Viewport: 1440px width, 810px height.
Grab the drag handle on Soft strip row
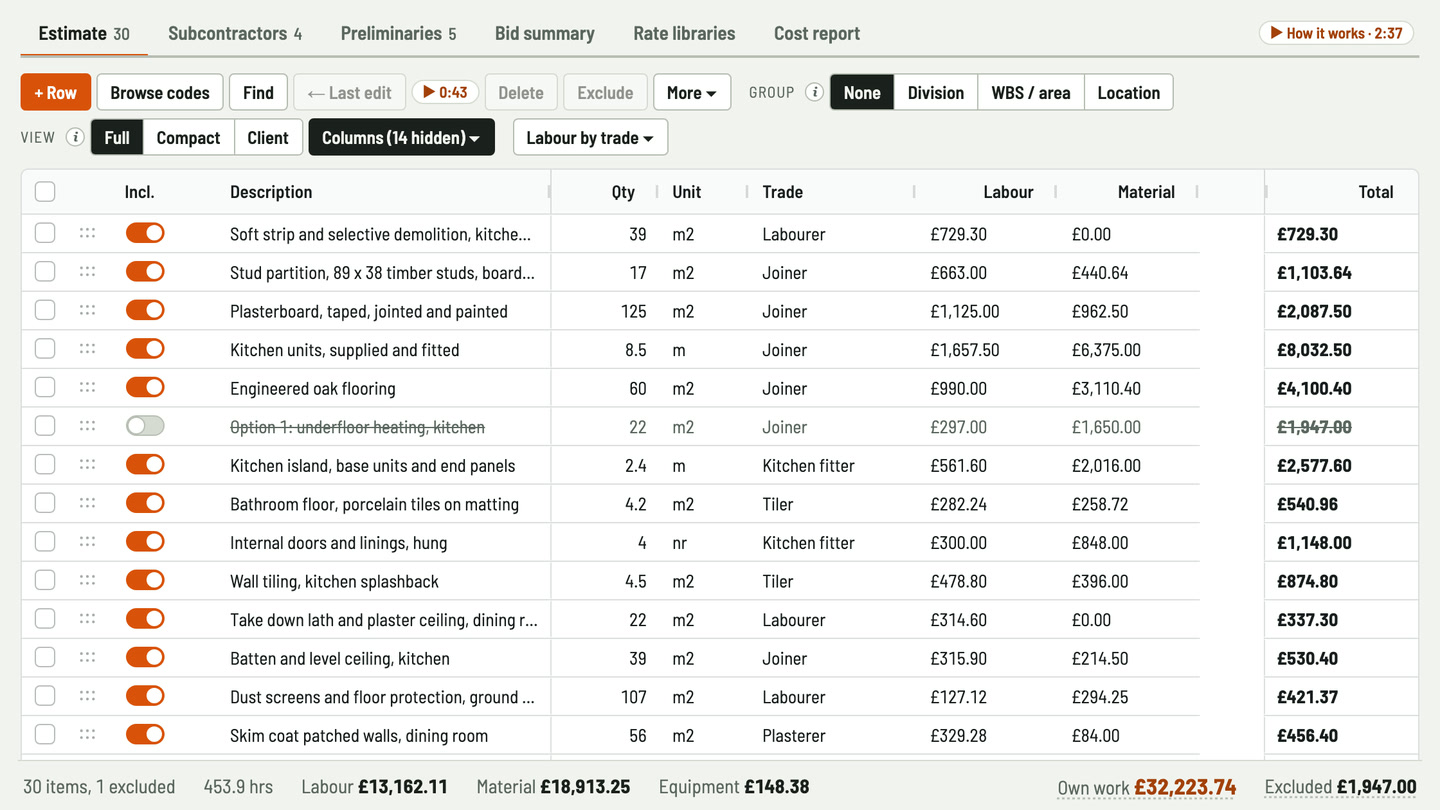87,233
